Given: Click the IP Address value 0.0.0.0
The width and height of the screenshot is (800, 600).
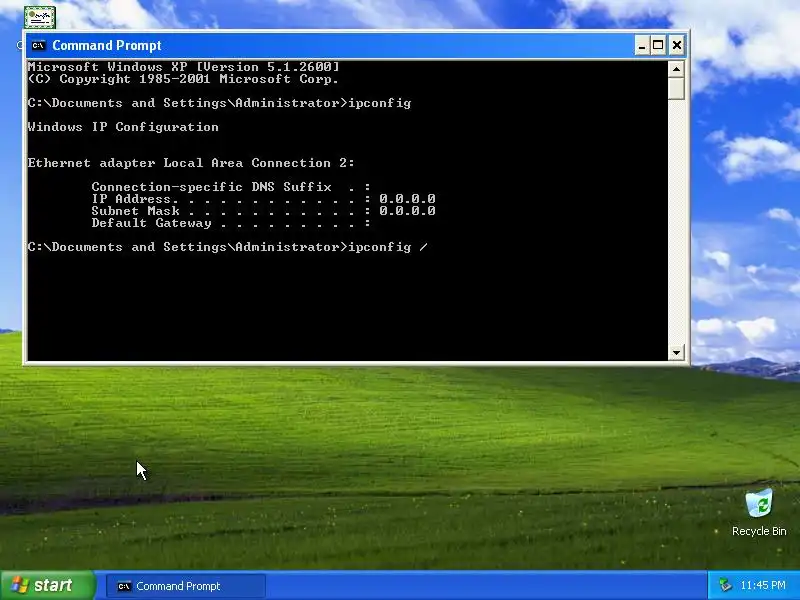Looking at the screenshot, I should (407, 198).
